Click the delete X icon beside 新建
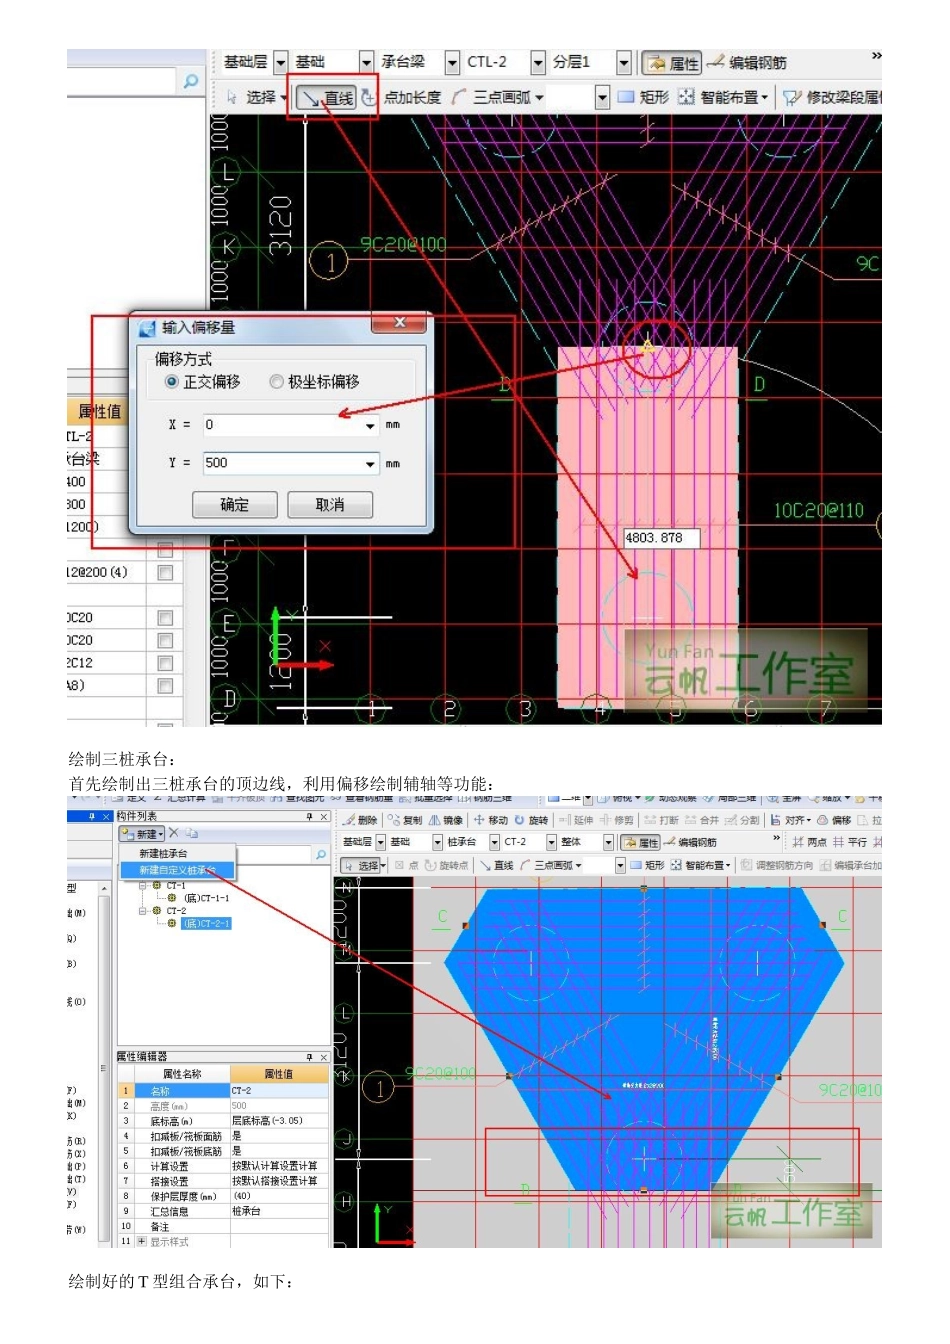This screenshot has height=1344, width=950. (174, 833)
